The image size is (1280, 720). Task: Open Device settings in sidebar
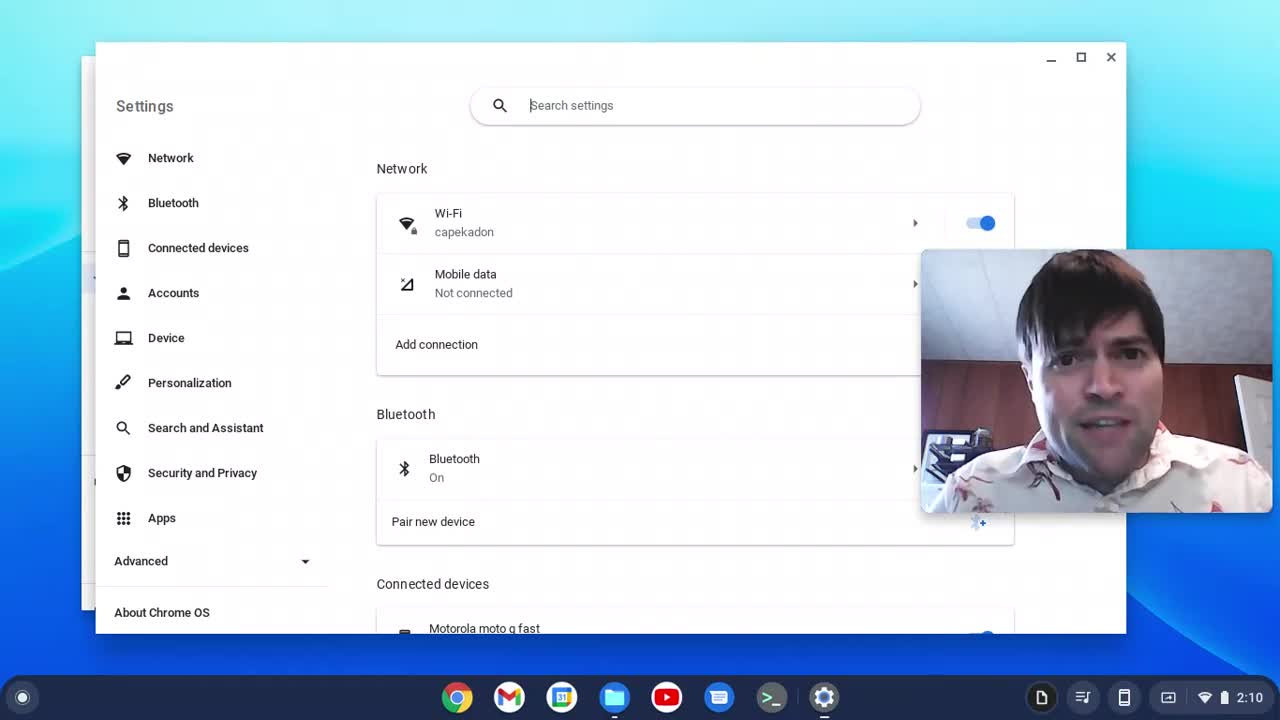coord(166,338)
